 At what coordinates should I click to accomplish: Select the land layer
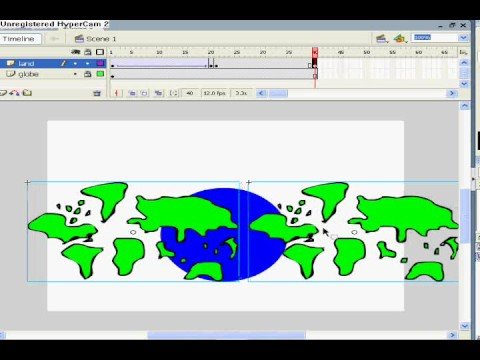53,63
